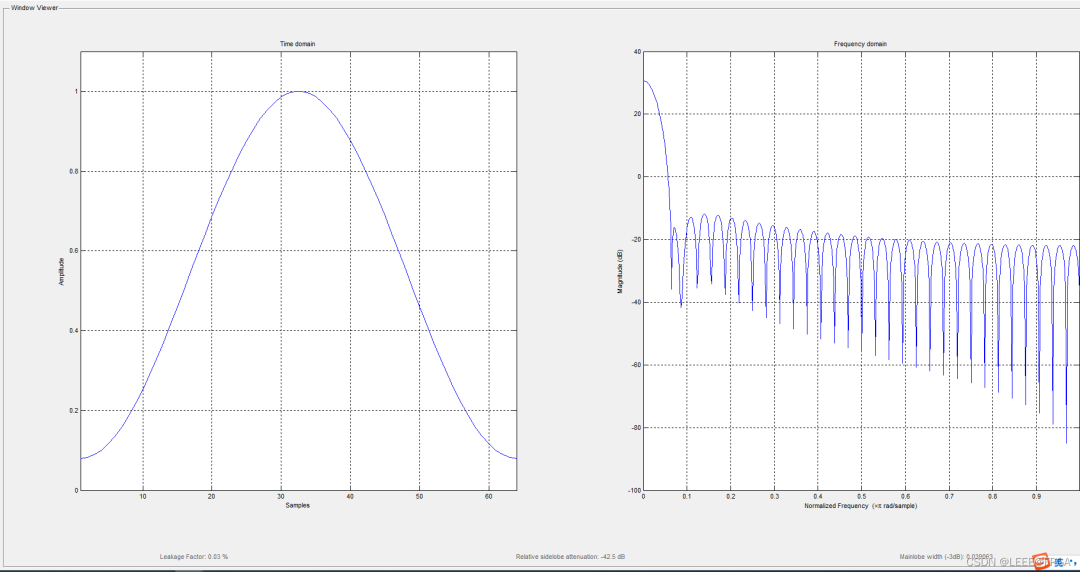
Task: Click the Magnitude (dB) axis label
Action: [621, 272]
